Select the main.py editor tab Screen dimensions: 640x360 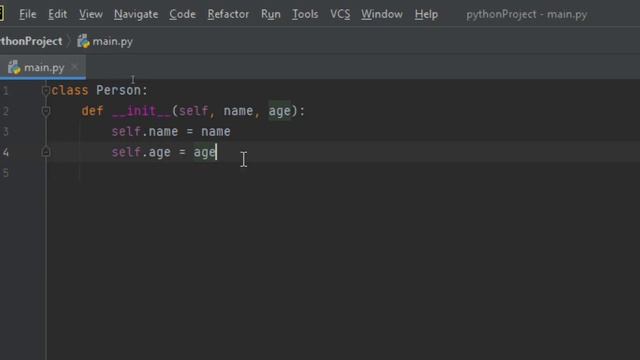[43, 67]
